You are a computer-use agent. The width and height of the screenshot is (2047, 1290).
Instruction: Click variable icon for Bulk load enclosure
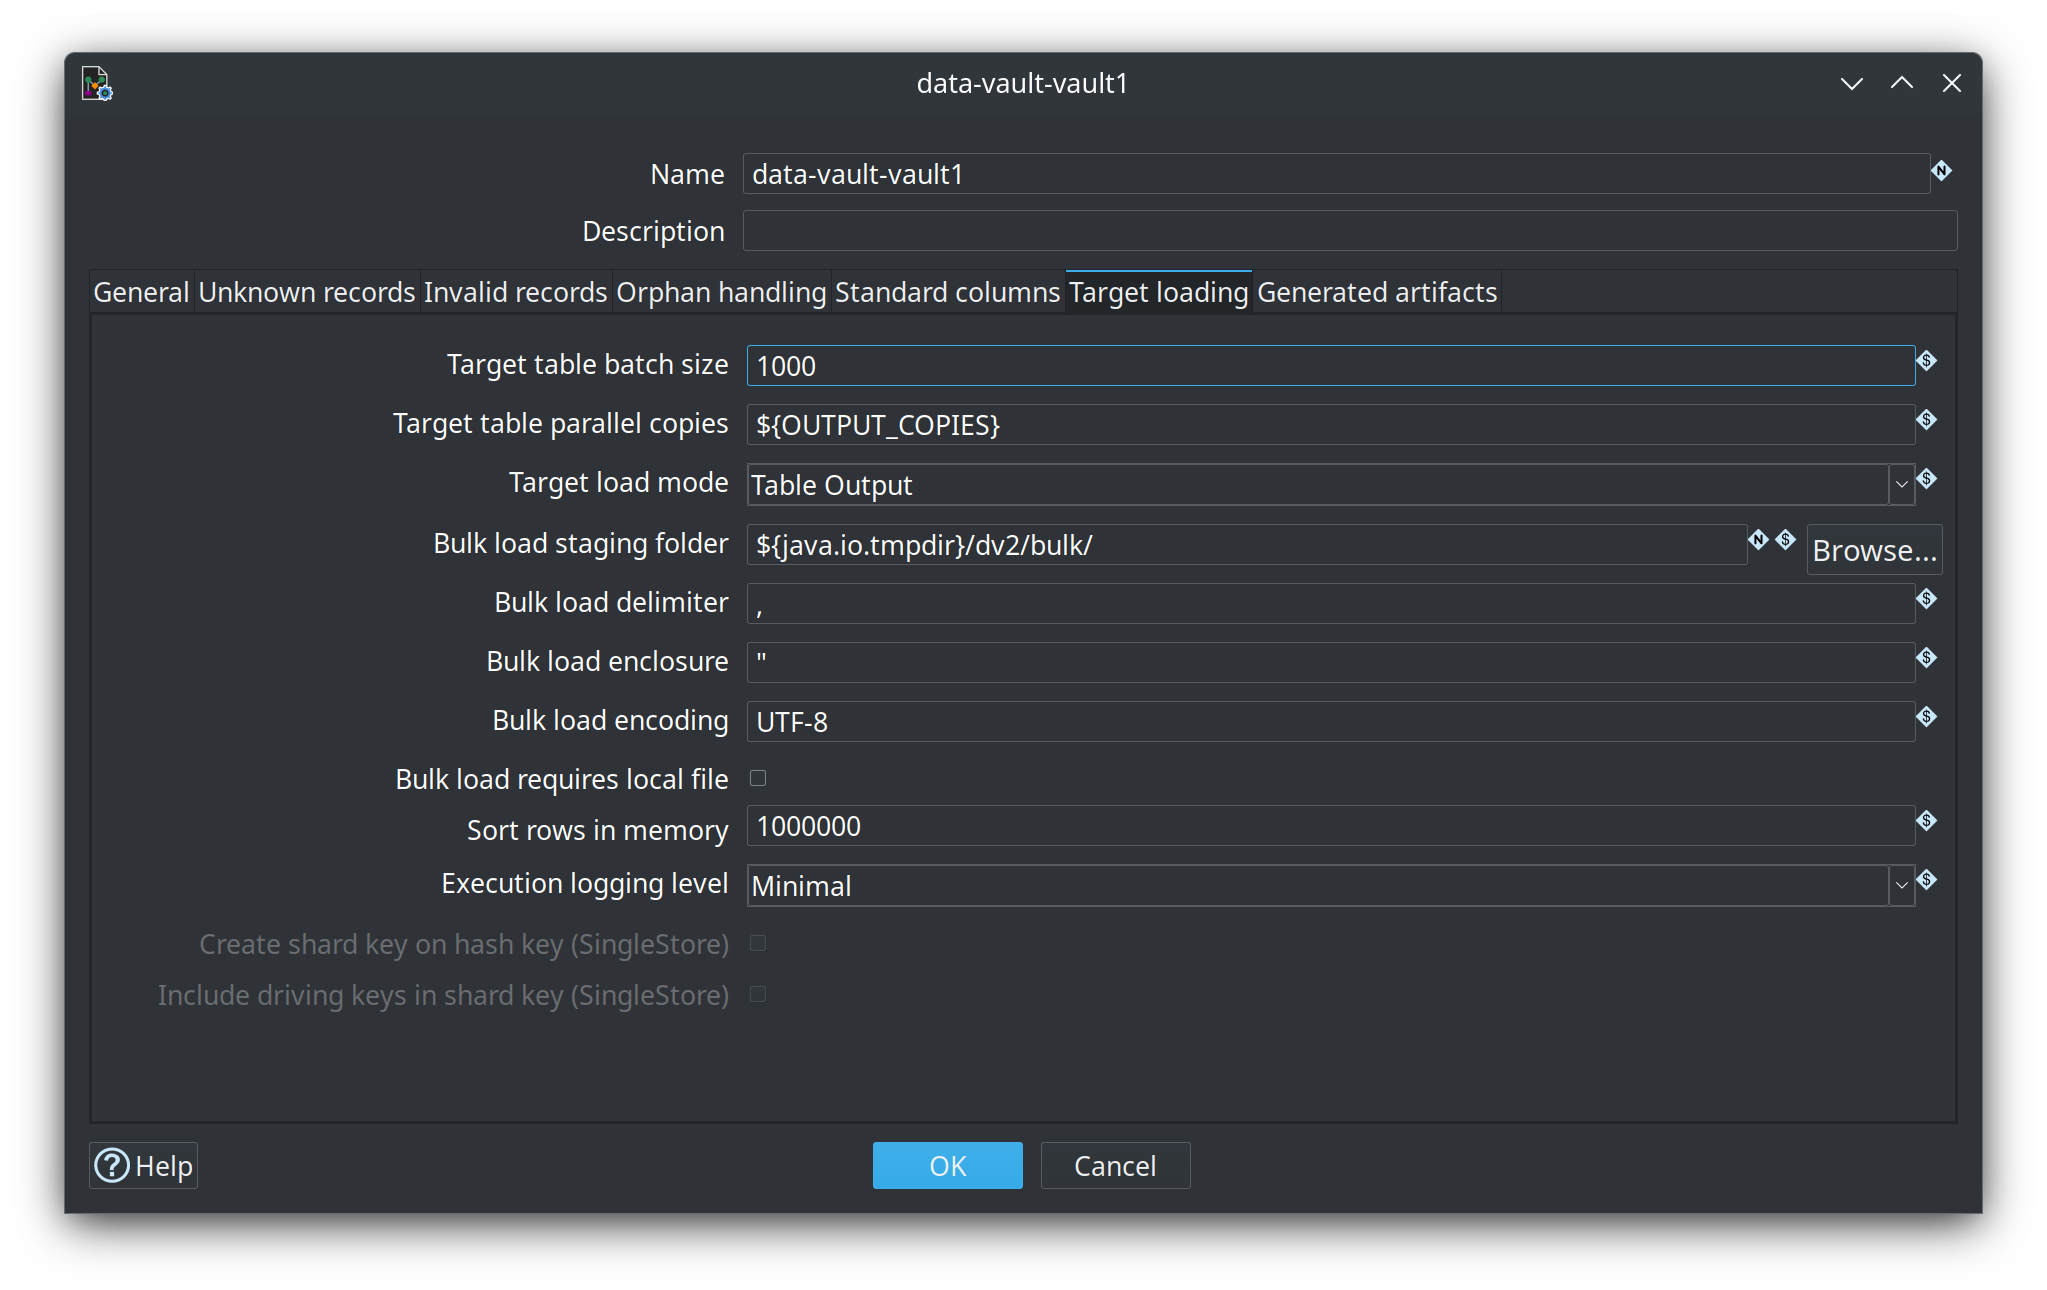click(x=1927, y=658)
